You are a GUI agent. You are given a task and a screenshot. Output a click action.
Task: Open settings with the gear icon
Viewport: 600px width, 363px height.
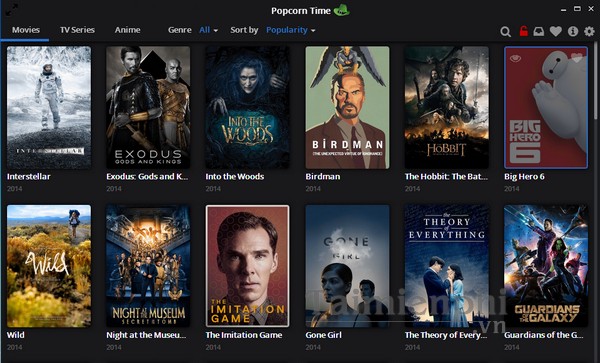pos(589,31)
